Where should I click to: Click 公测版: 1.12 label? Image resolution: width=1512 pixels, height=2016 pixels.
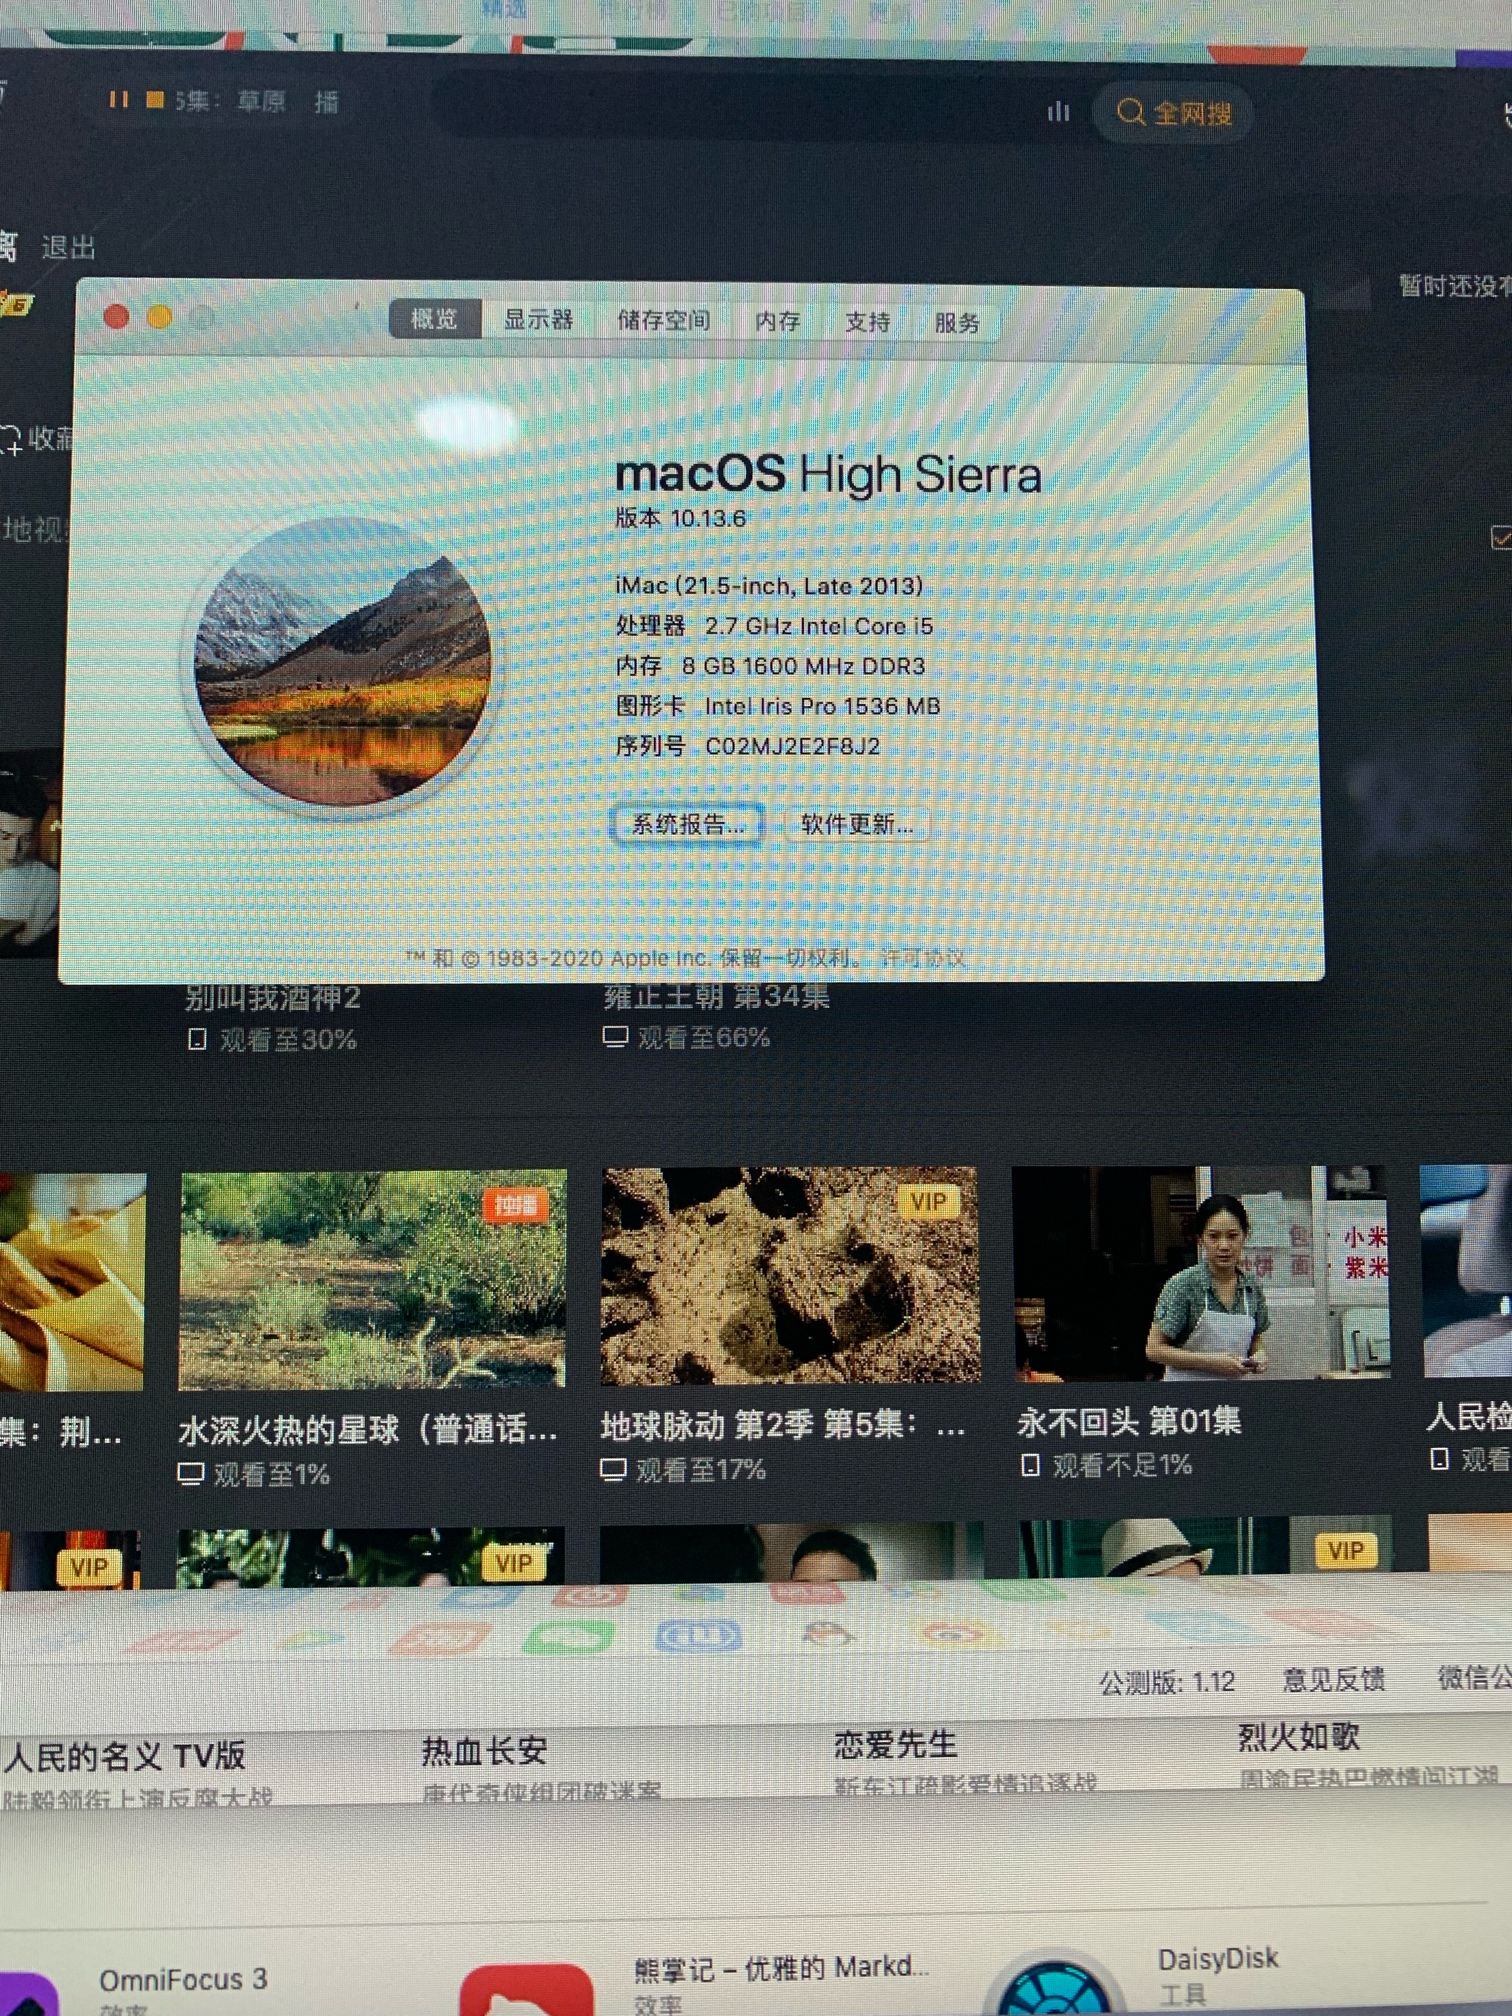pyautogui.click(x=1167, y=1683)
